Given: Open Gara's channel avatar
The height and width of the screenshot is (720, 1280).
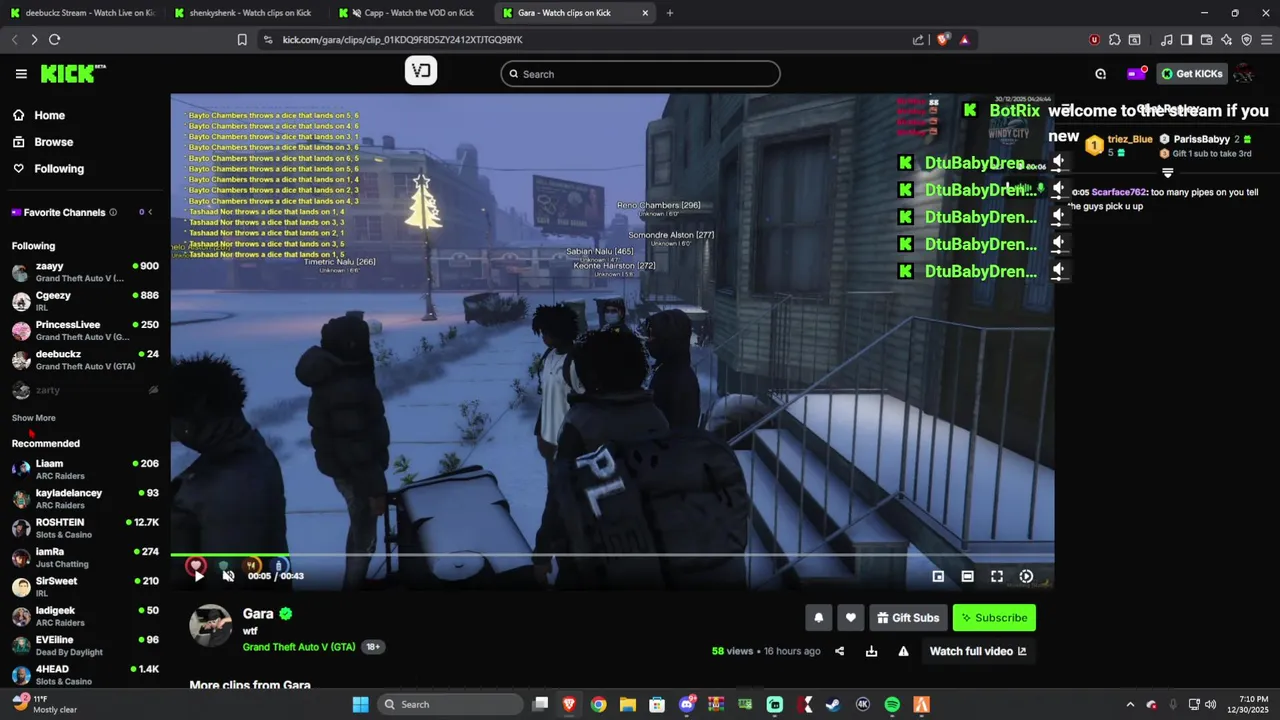Looking at the screenshot, I should point(211,625).
